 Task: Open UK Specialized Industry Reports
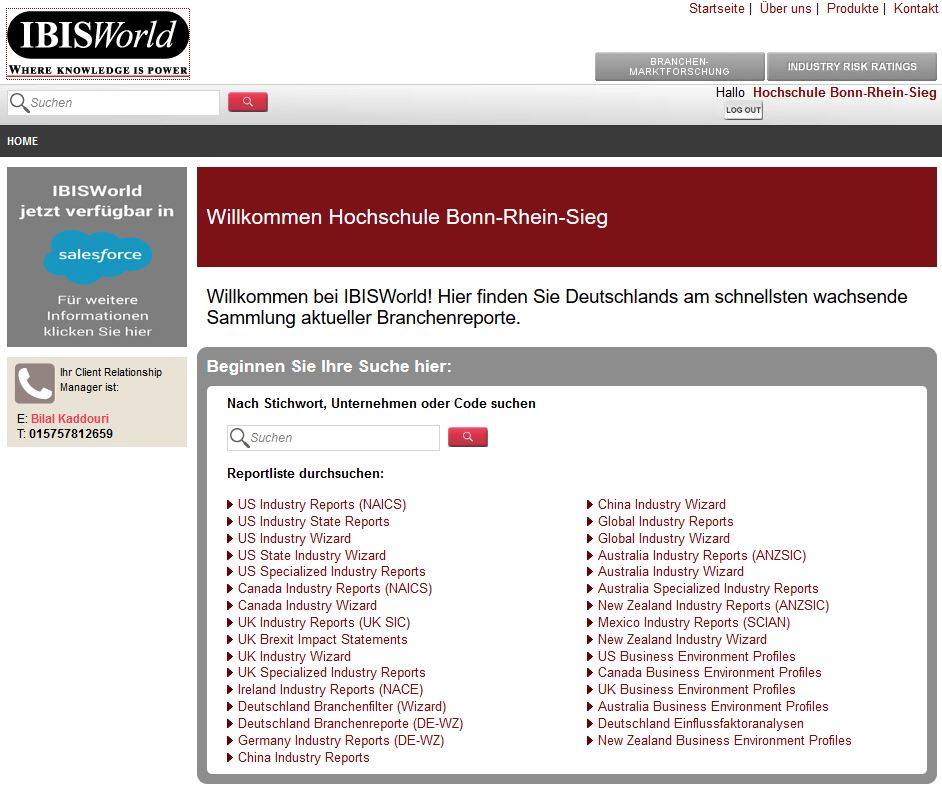332,672
